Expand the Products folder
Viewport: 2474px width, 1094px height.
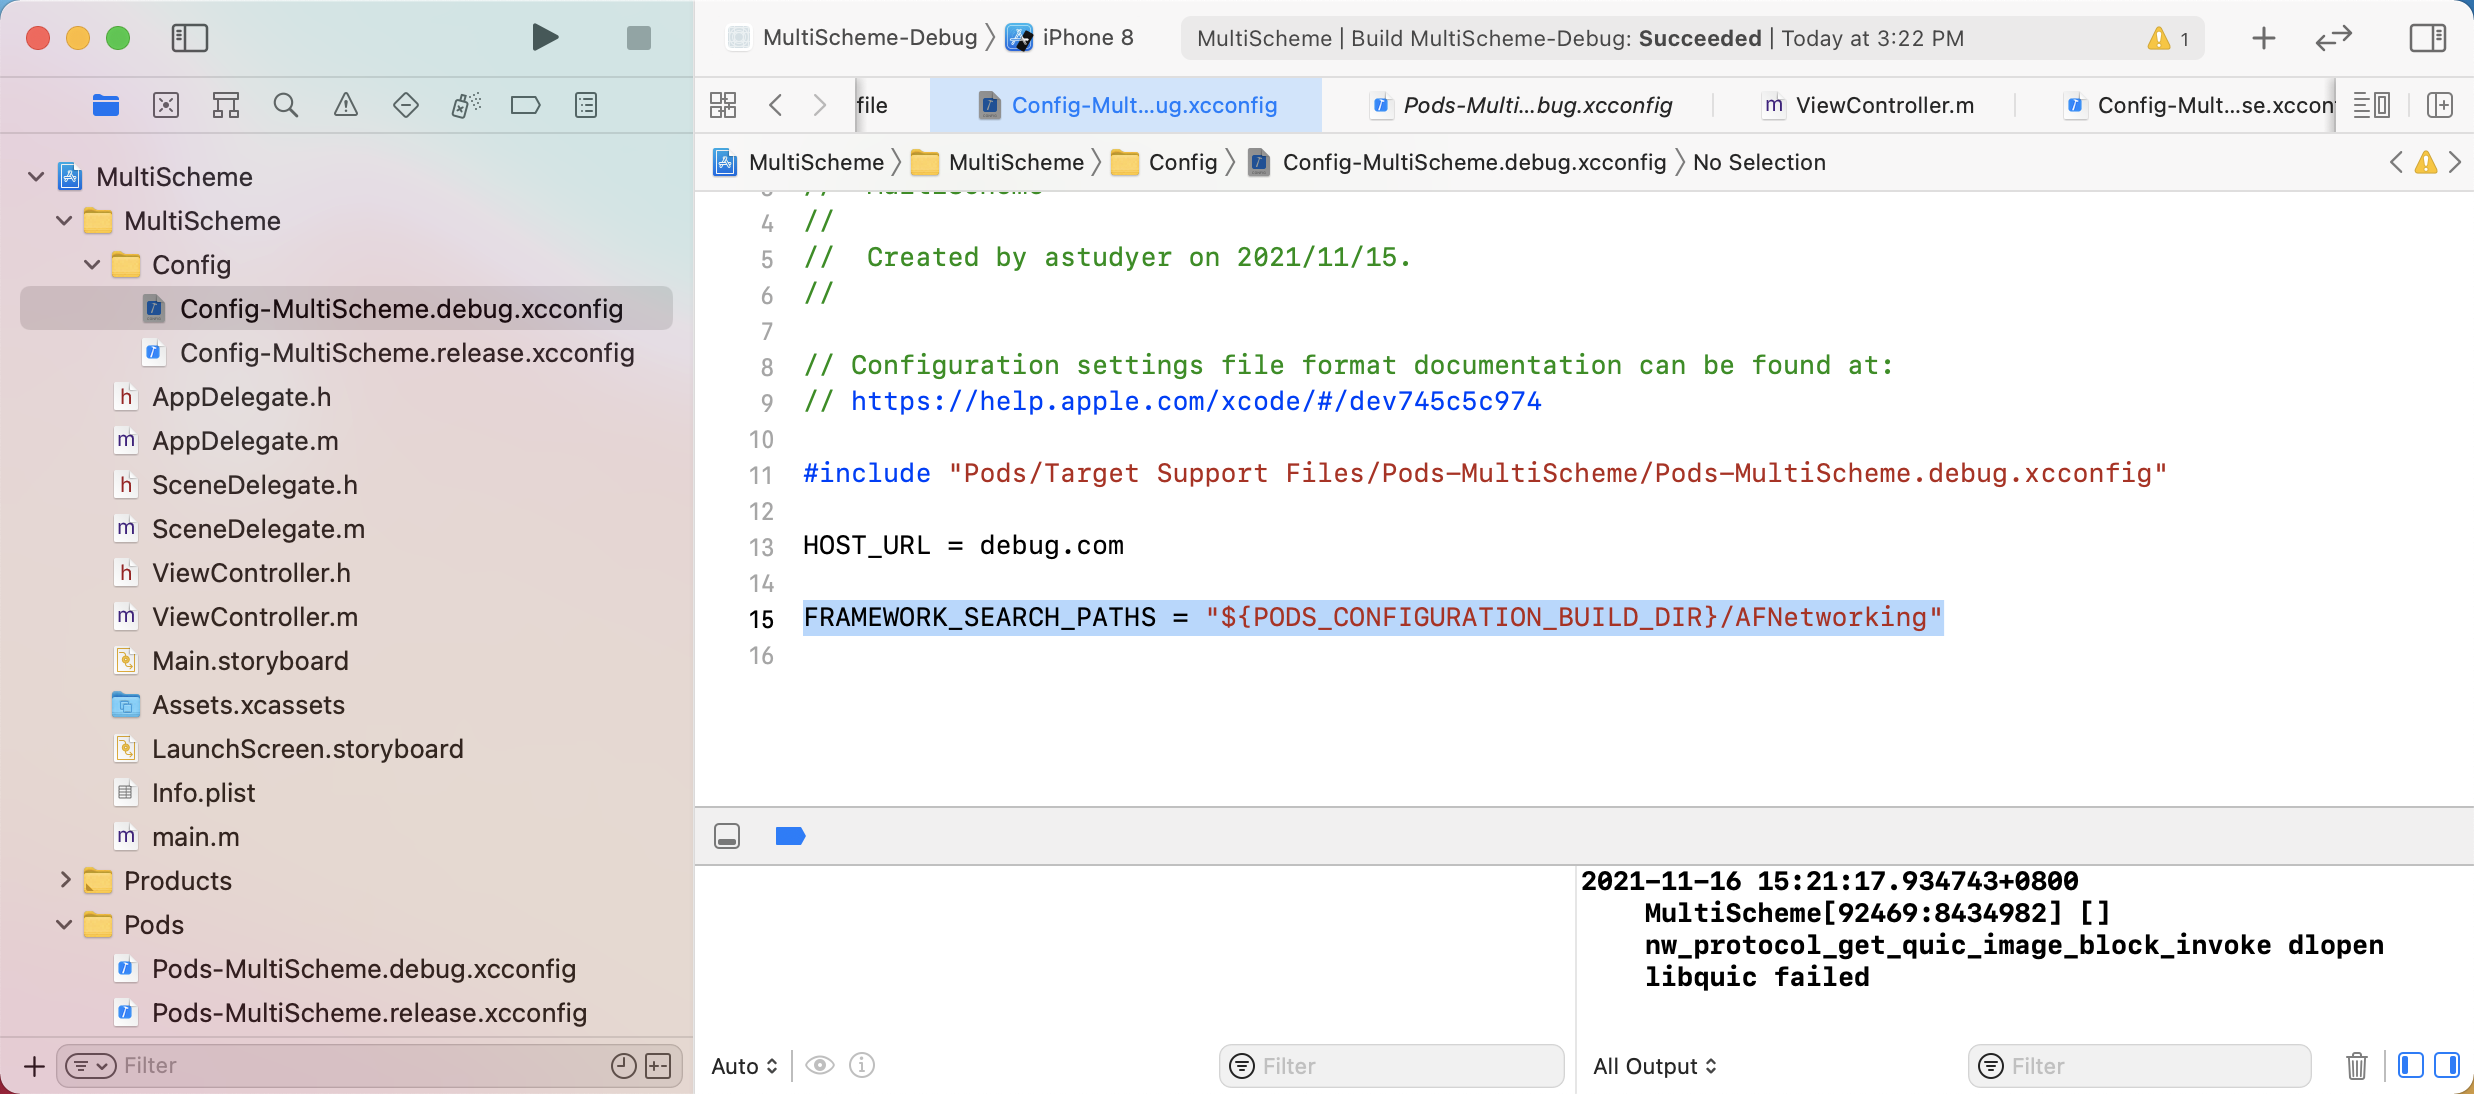(65, 880)
